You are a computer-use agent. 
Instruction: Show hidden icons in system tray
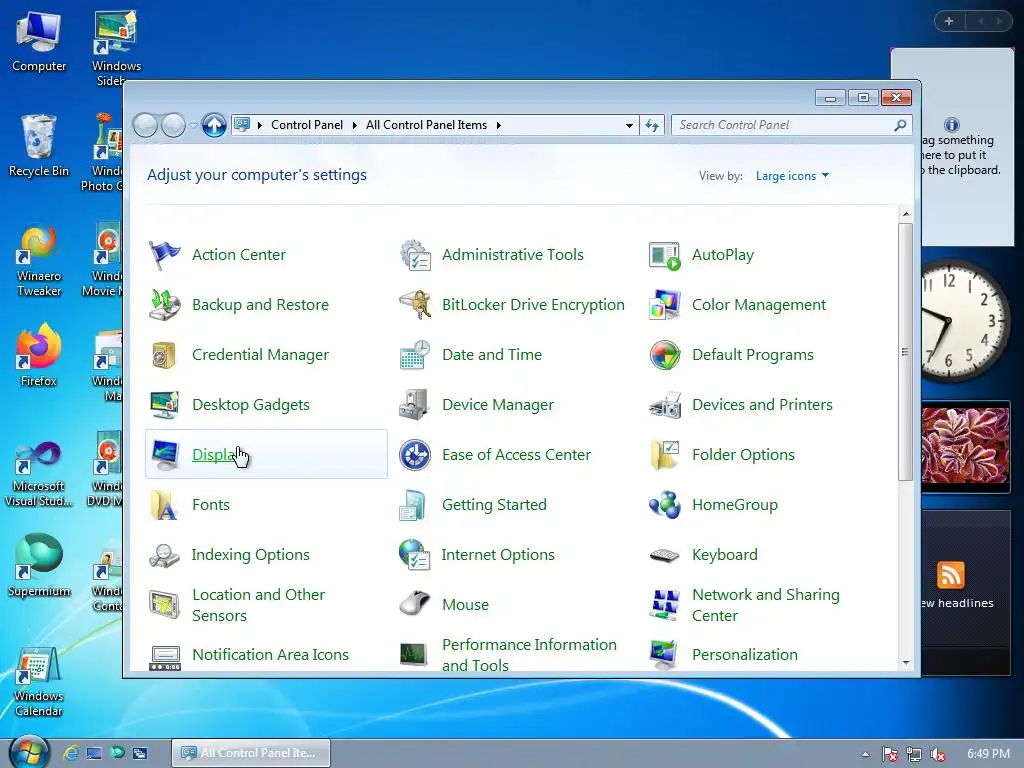point(866,754)
